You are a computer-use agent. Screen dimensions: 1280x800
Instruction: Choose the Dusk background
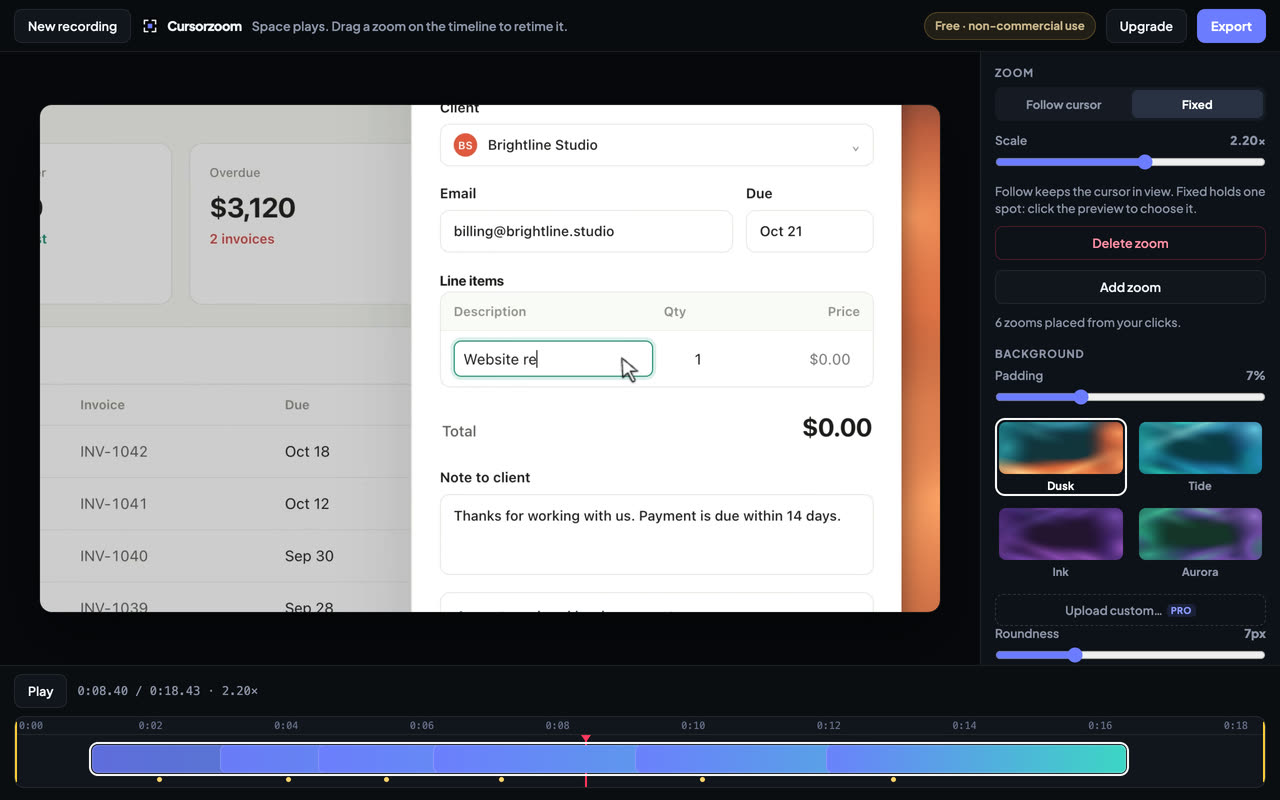click(x=1061, y=457)
